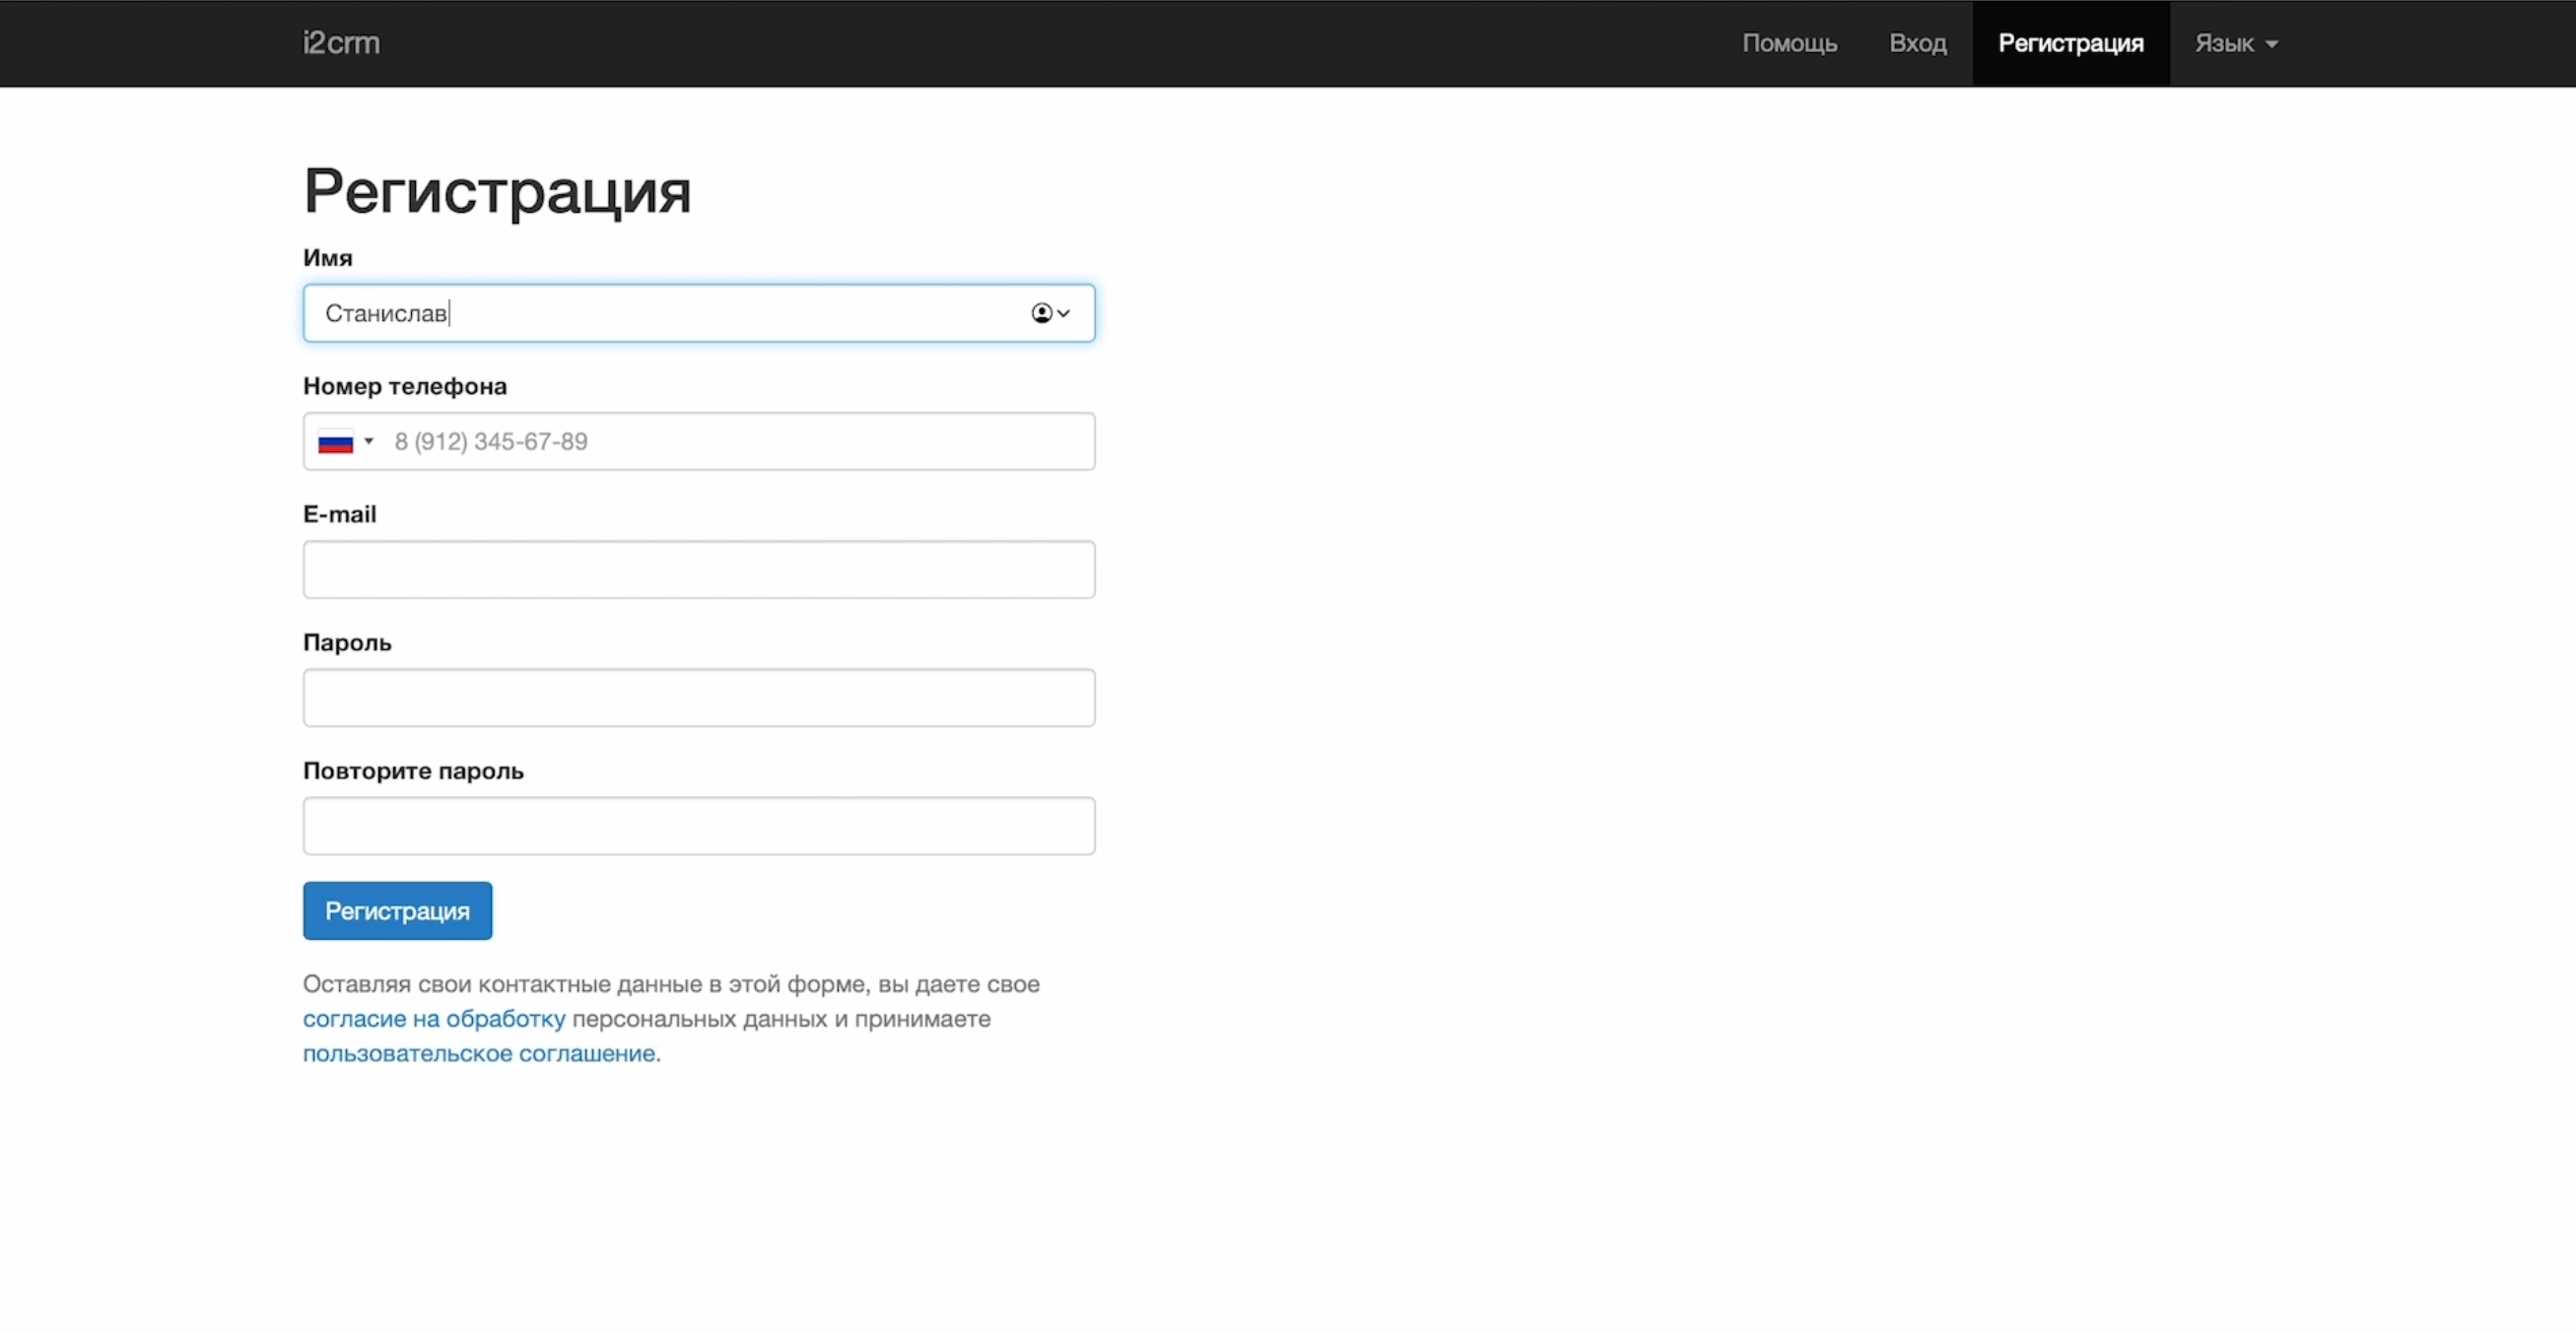Go to the Вход login page
2576x1332 pixels.
(1917, 43)
